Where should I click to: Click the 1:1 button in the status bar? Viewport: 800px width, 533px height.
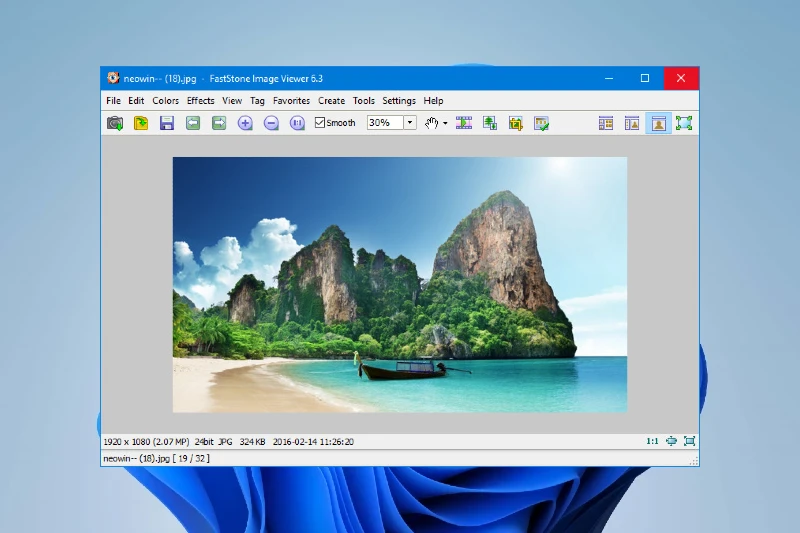pos(652,441)
